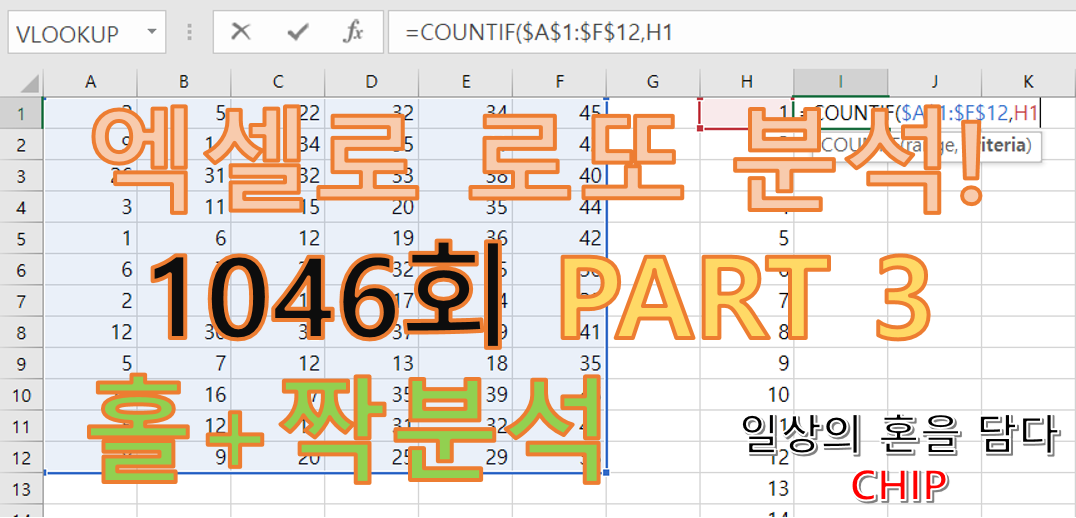Screen dimensions: 1076x518
Task: Select row 1 header
Action: click(21, 113)
